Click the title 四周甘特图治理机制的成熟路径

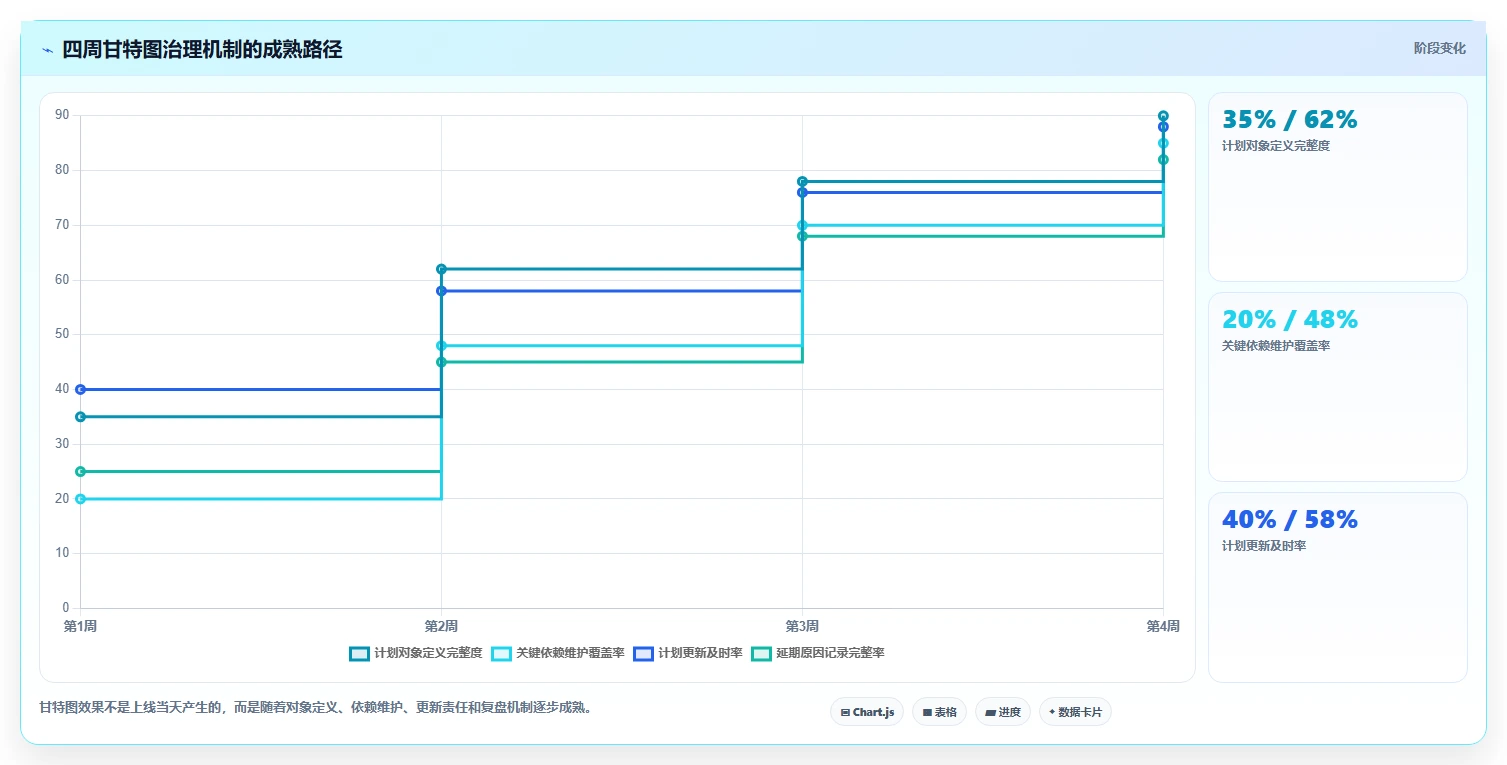202,50
